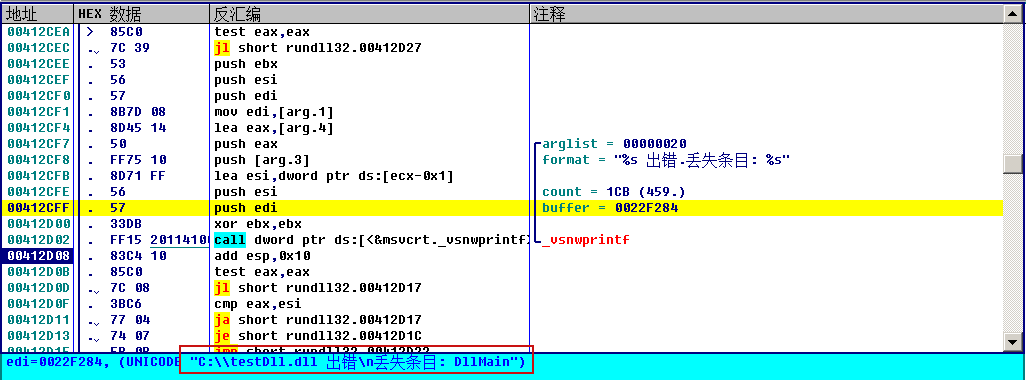Select address 00412CFB
Image resolution: width=1026 pixels, height=380 pixels.
pyautogui.click(x=39, y=176)
